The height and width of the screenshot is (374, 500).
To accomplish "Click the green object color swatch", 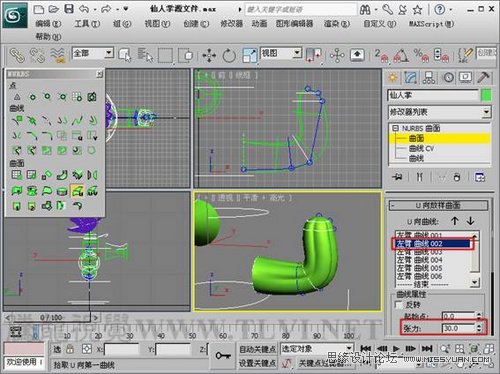I will click(486, 95).
